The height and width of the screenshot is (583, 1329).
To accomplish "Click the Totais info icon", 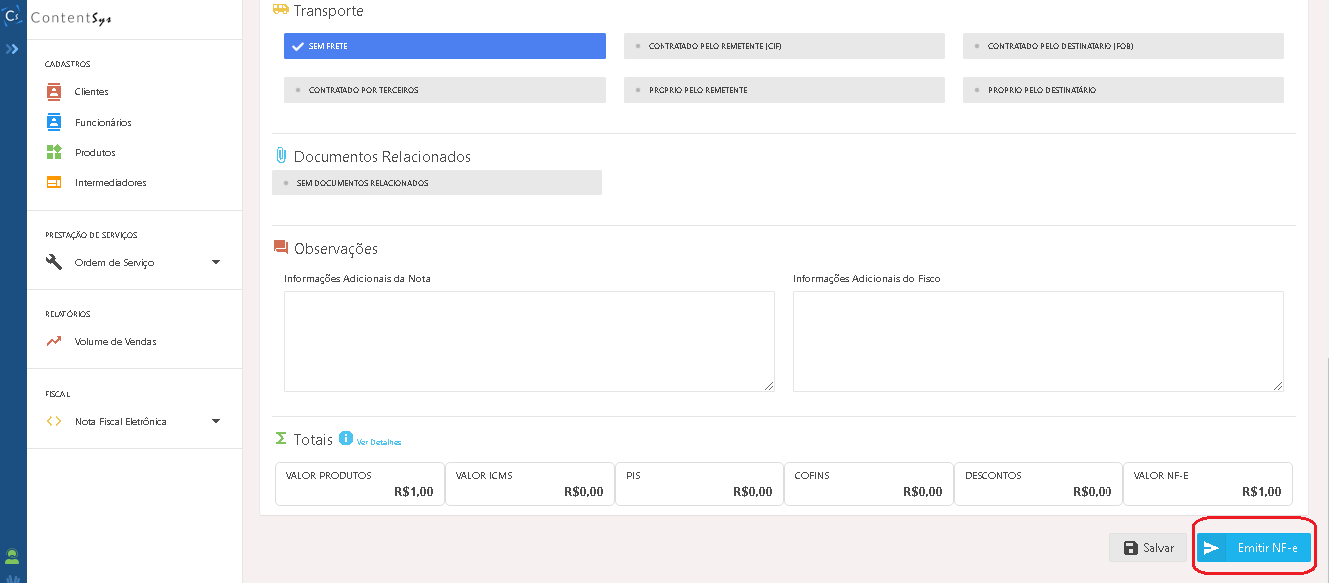I will coord(346,438).
